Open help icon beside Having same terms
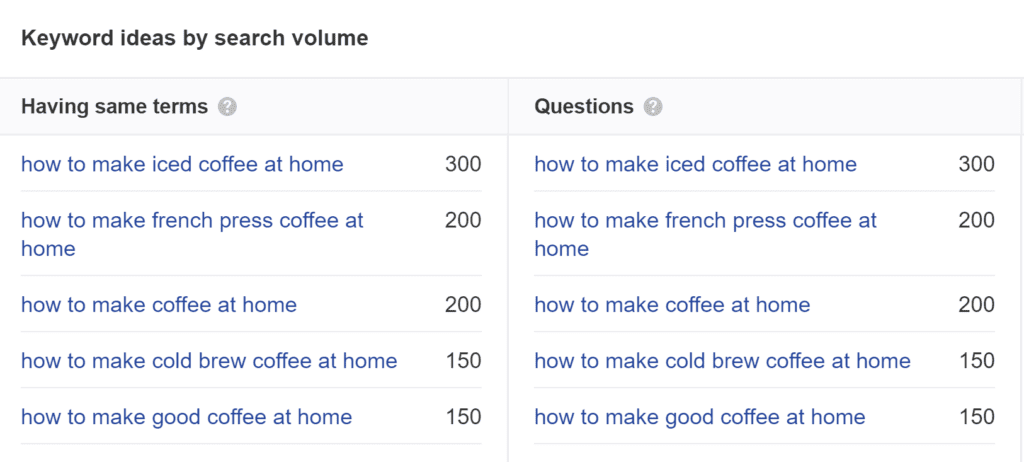The height and width of the screenshot is (462, 1024). point(227,107)
